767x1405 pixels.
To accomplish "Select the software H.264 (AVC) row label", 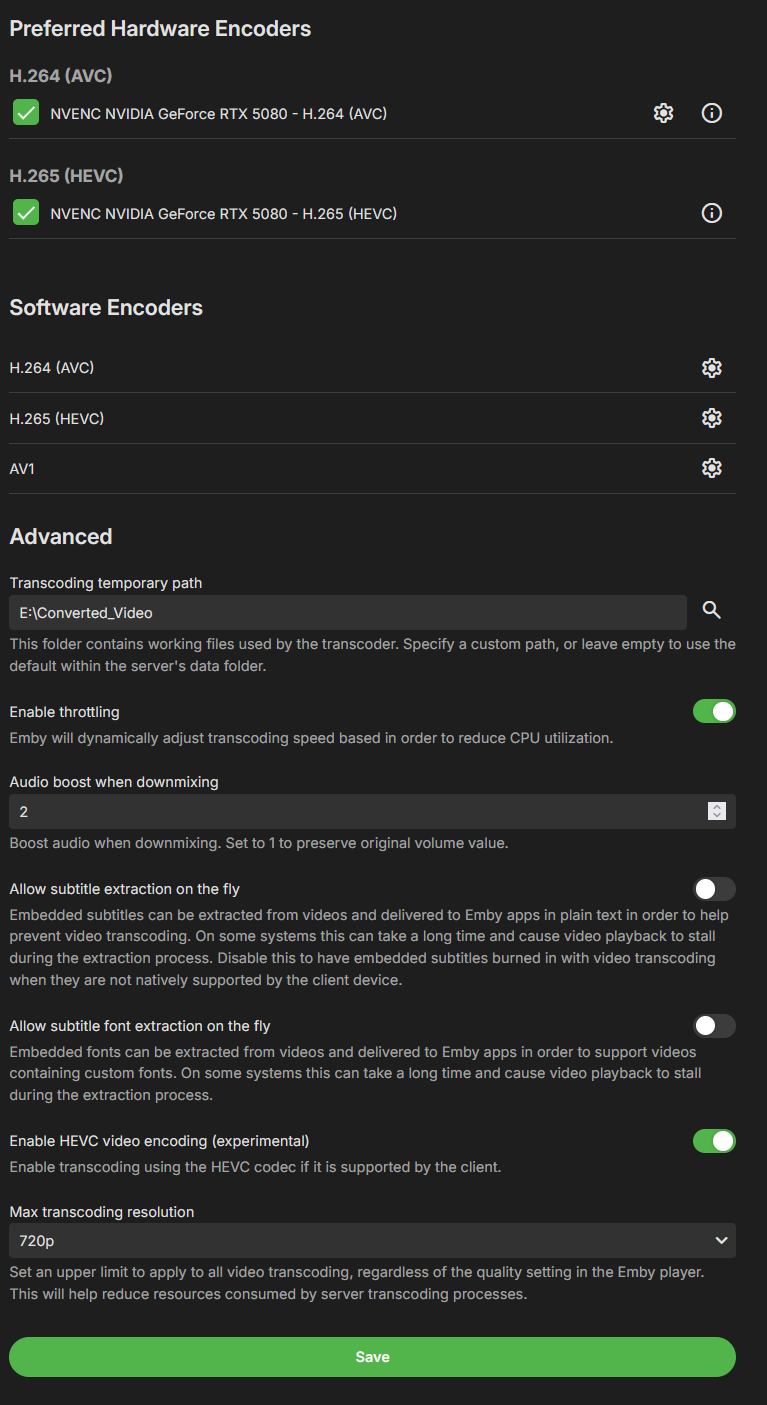I will point(52,368).
